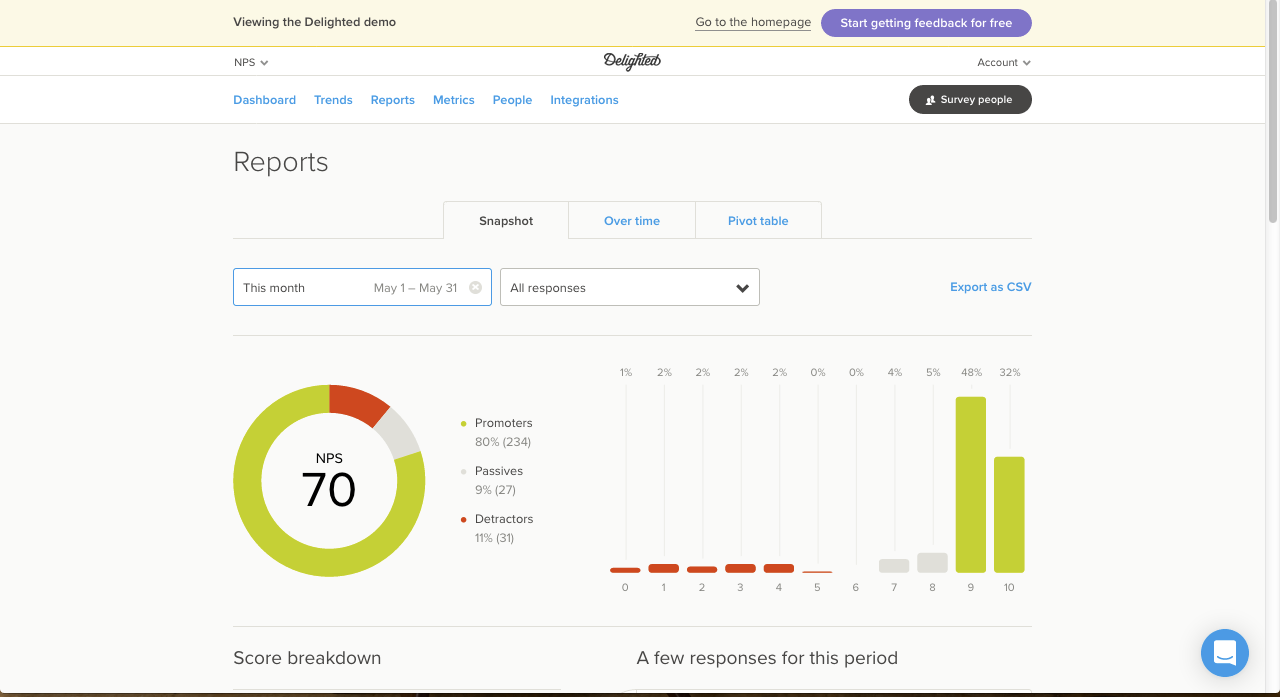The width and height of the screenshot is (1280, 697).
Task: Open the Account dropdown menu
Action: (1004, 62)
